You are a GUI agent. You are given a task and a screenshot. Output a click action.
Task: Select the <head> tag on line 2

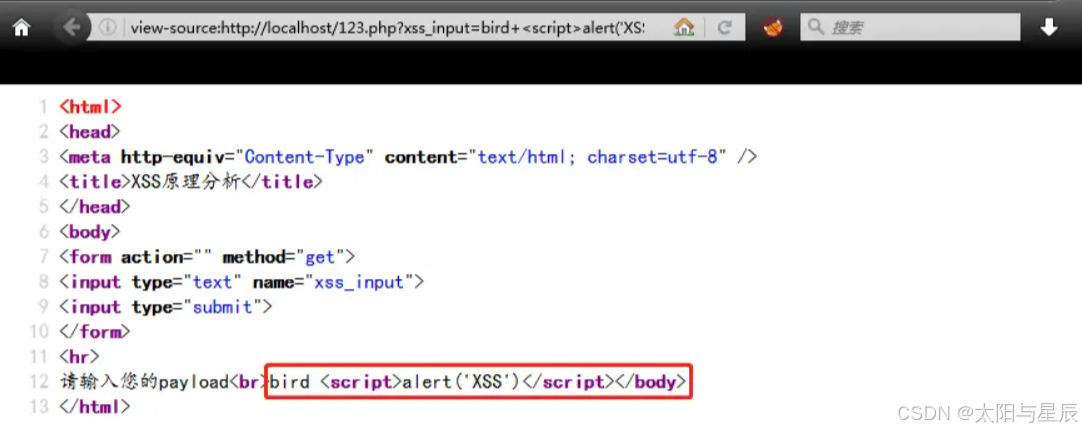[90, 132]
